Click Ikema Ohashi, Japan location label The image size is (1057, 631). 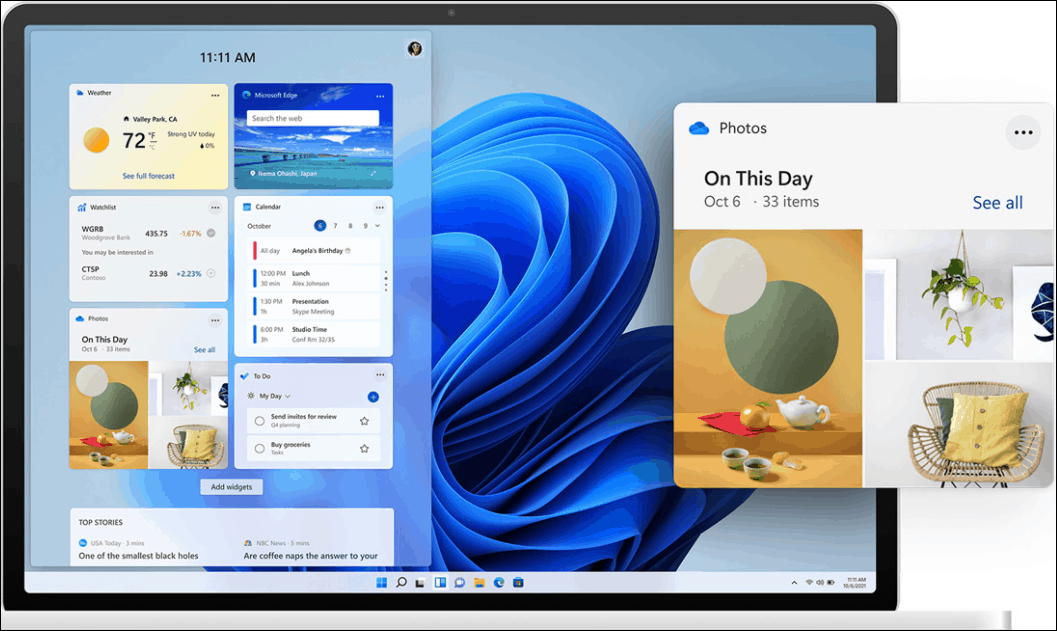click(283, 173)
